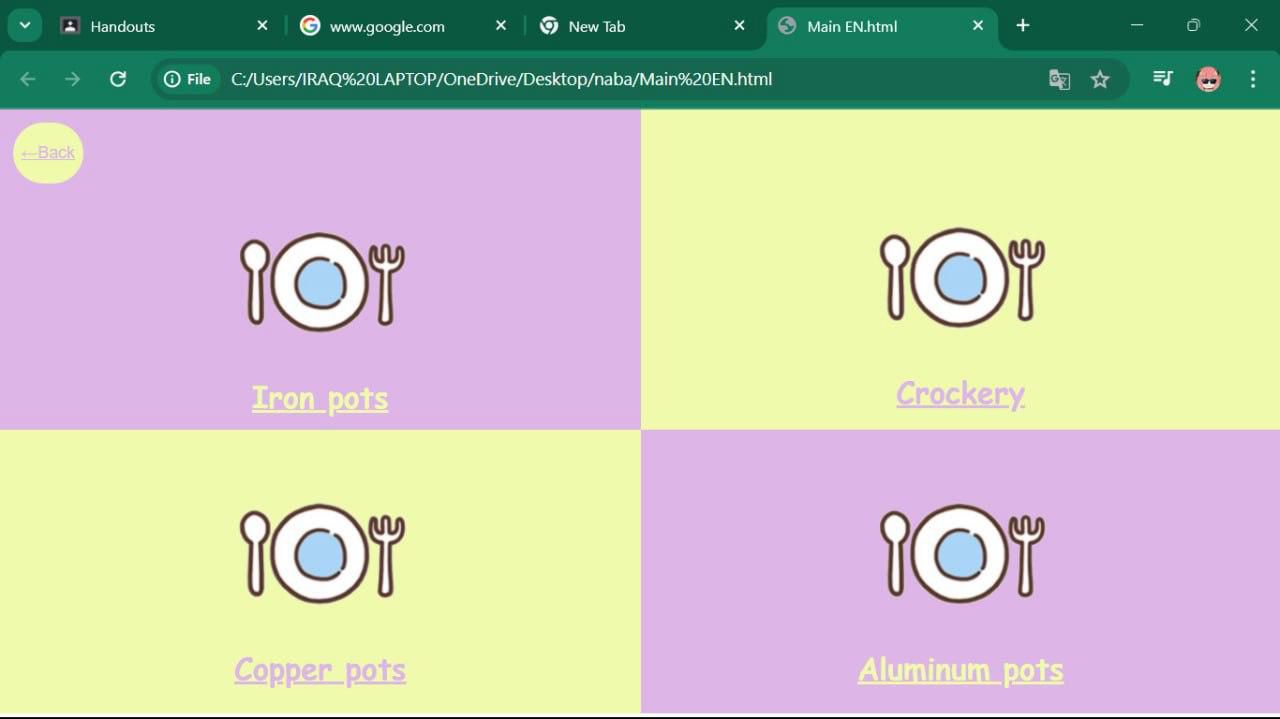Viewport: 1280px width, 719px height.
Task: Open a new tab with plus button
Action: point(1022,26)
